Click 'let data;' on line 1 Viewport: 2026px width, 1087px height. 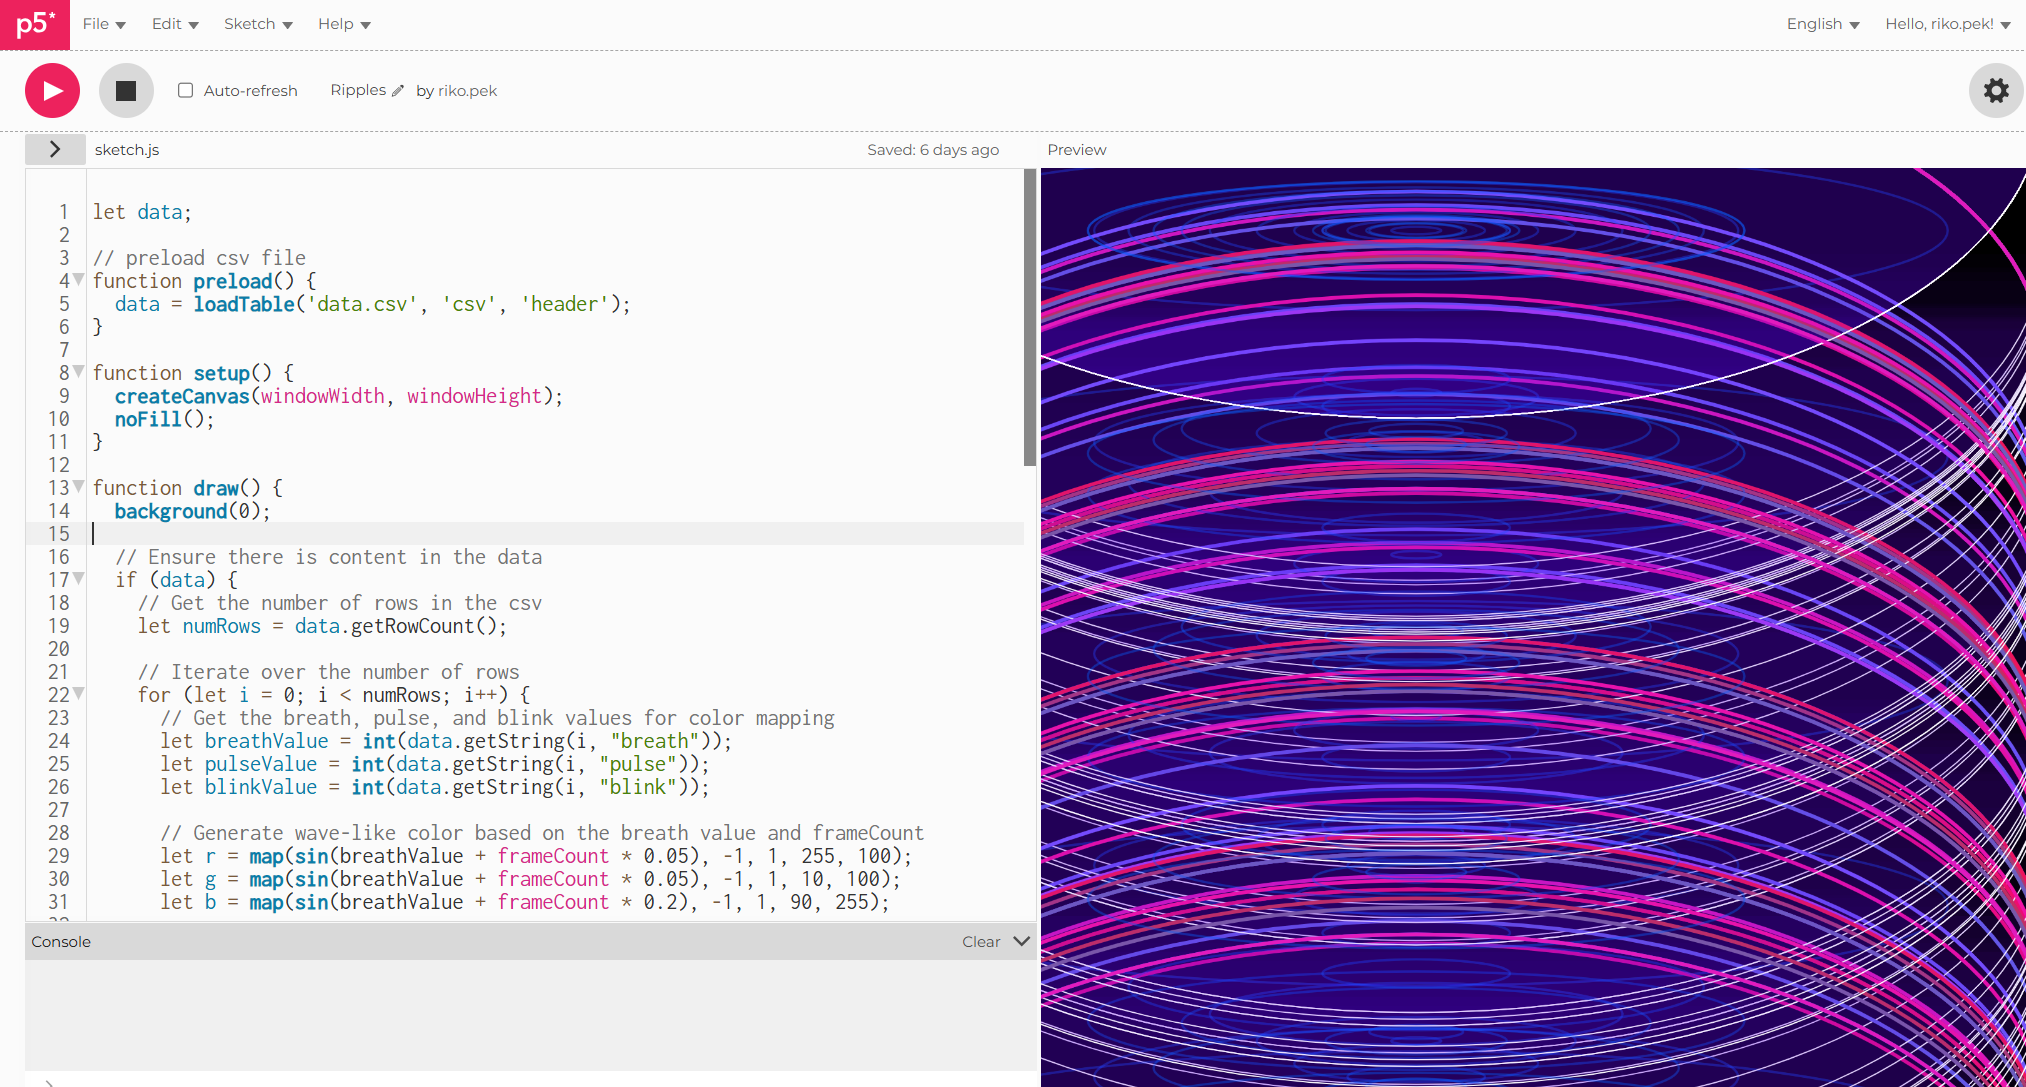(x=142, y=212)
